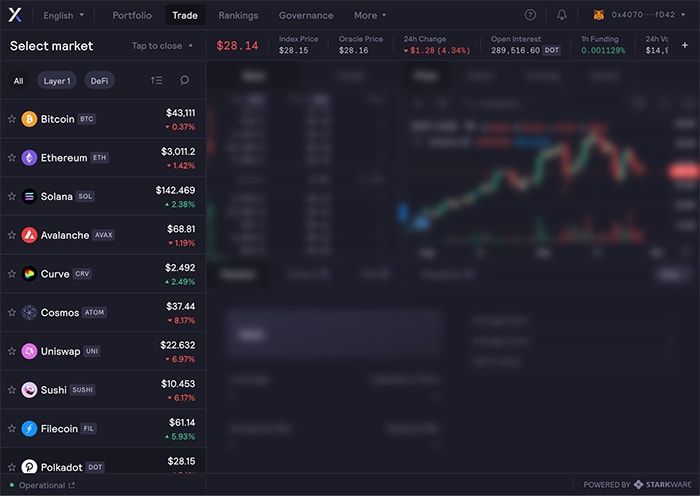
Task: Open the Operational status external link icon
Action: click(x=71, y=485)
